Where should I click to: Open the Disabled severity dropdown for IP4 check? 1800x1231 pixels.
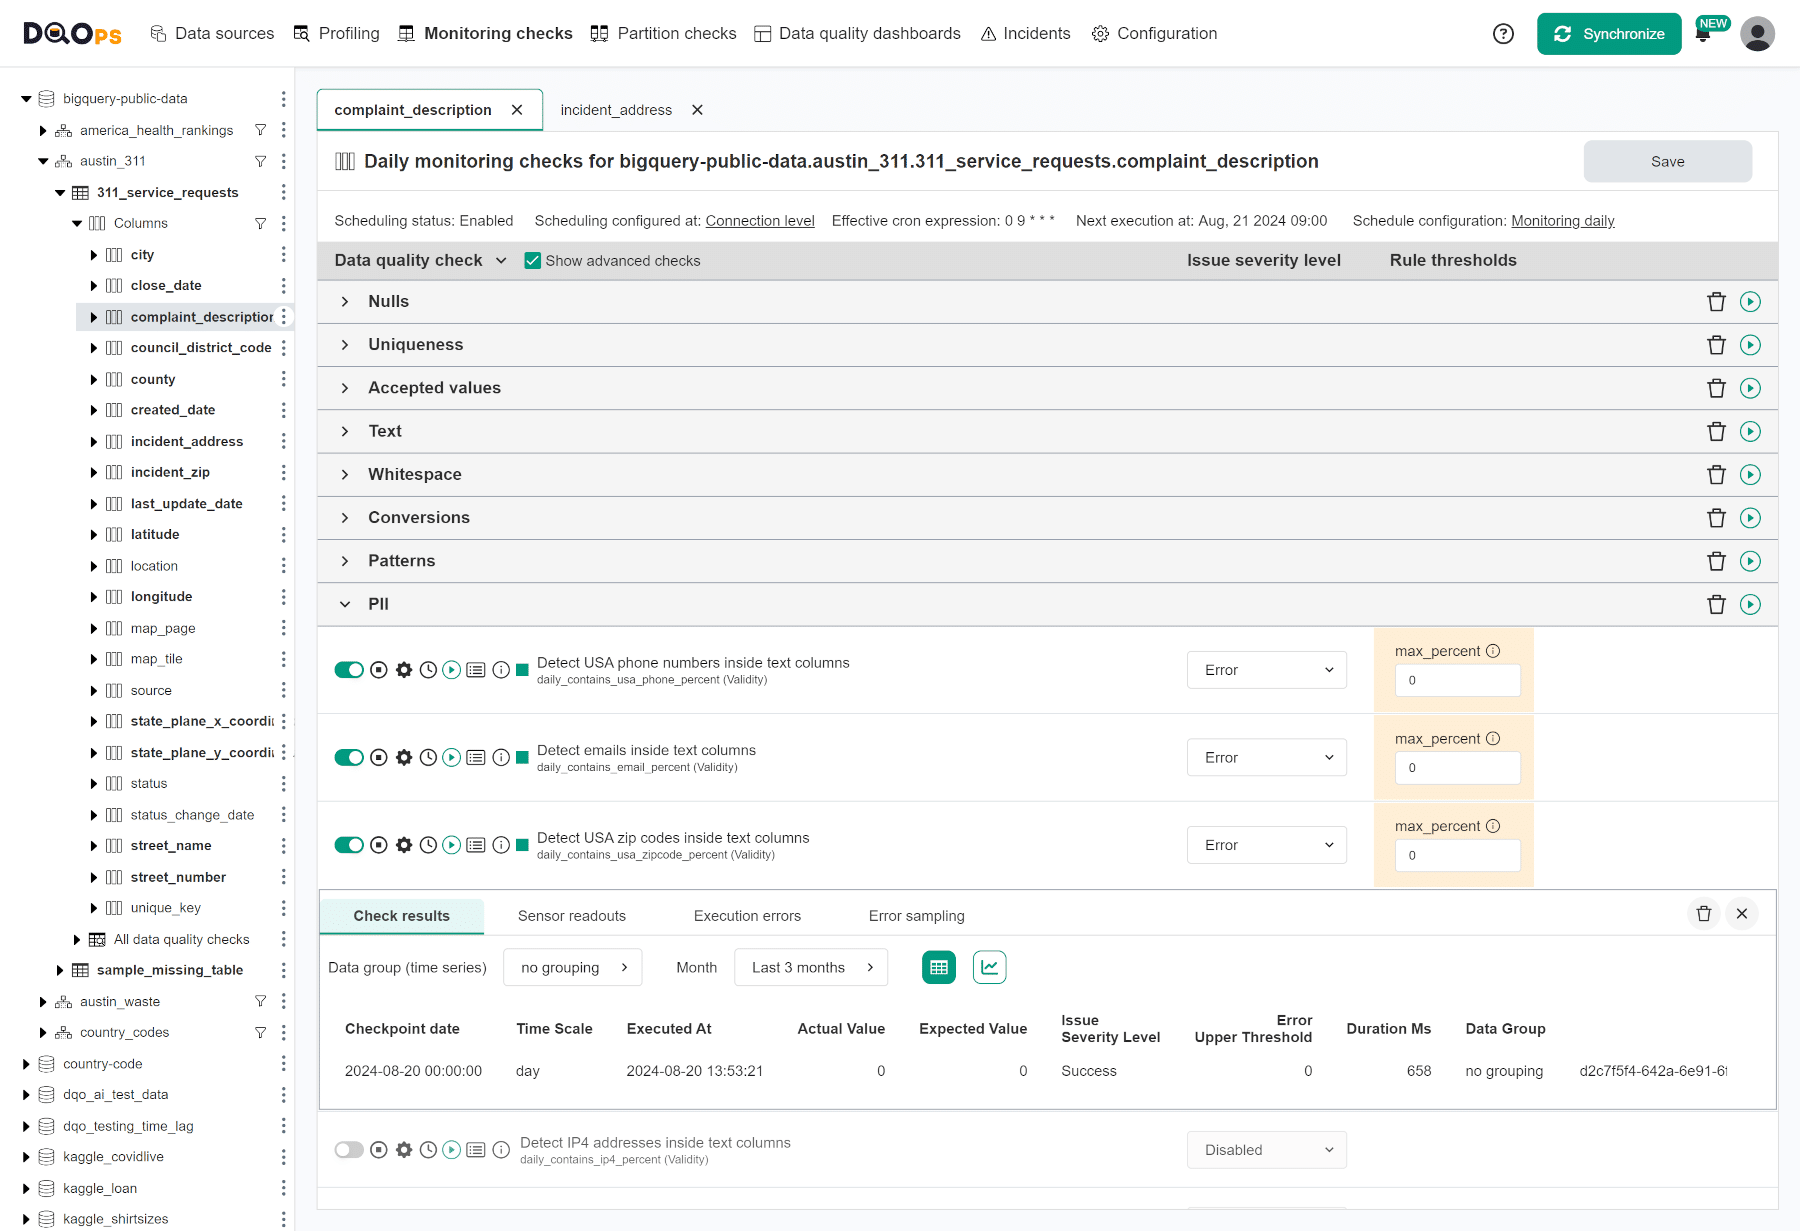[x=1267, y=1150]
